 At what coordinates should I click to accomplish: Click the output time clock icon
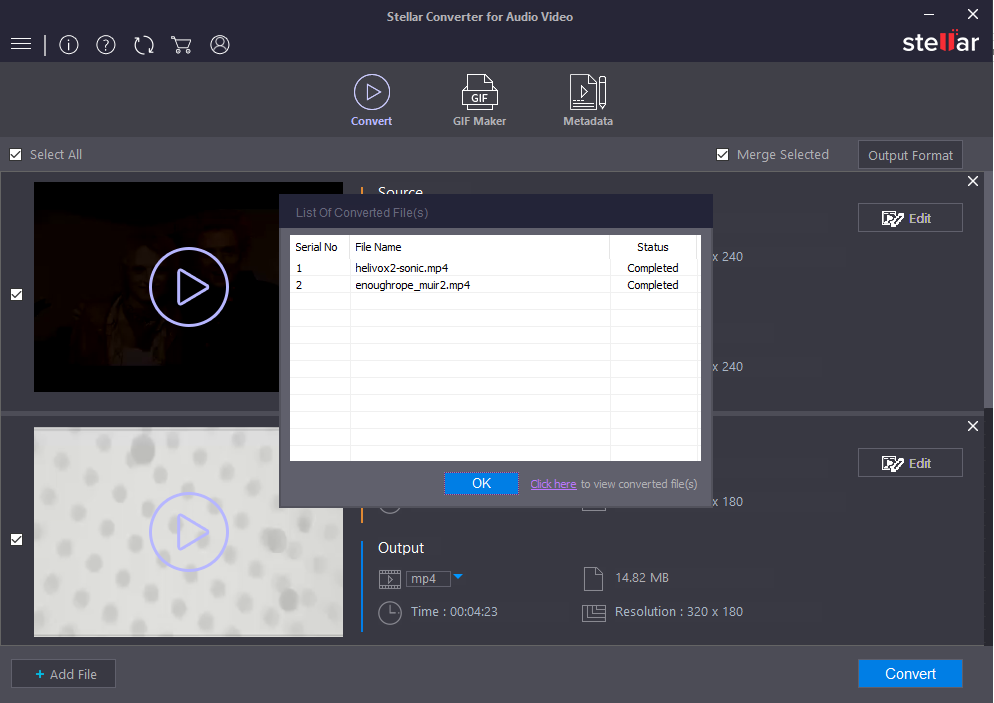pyautogui.click(x=390, y=613)
